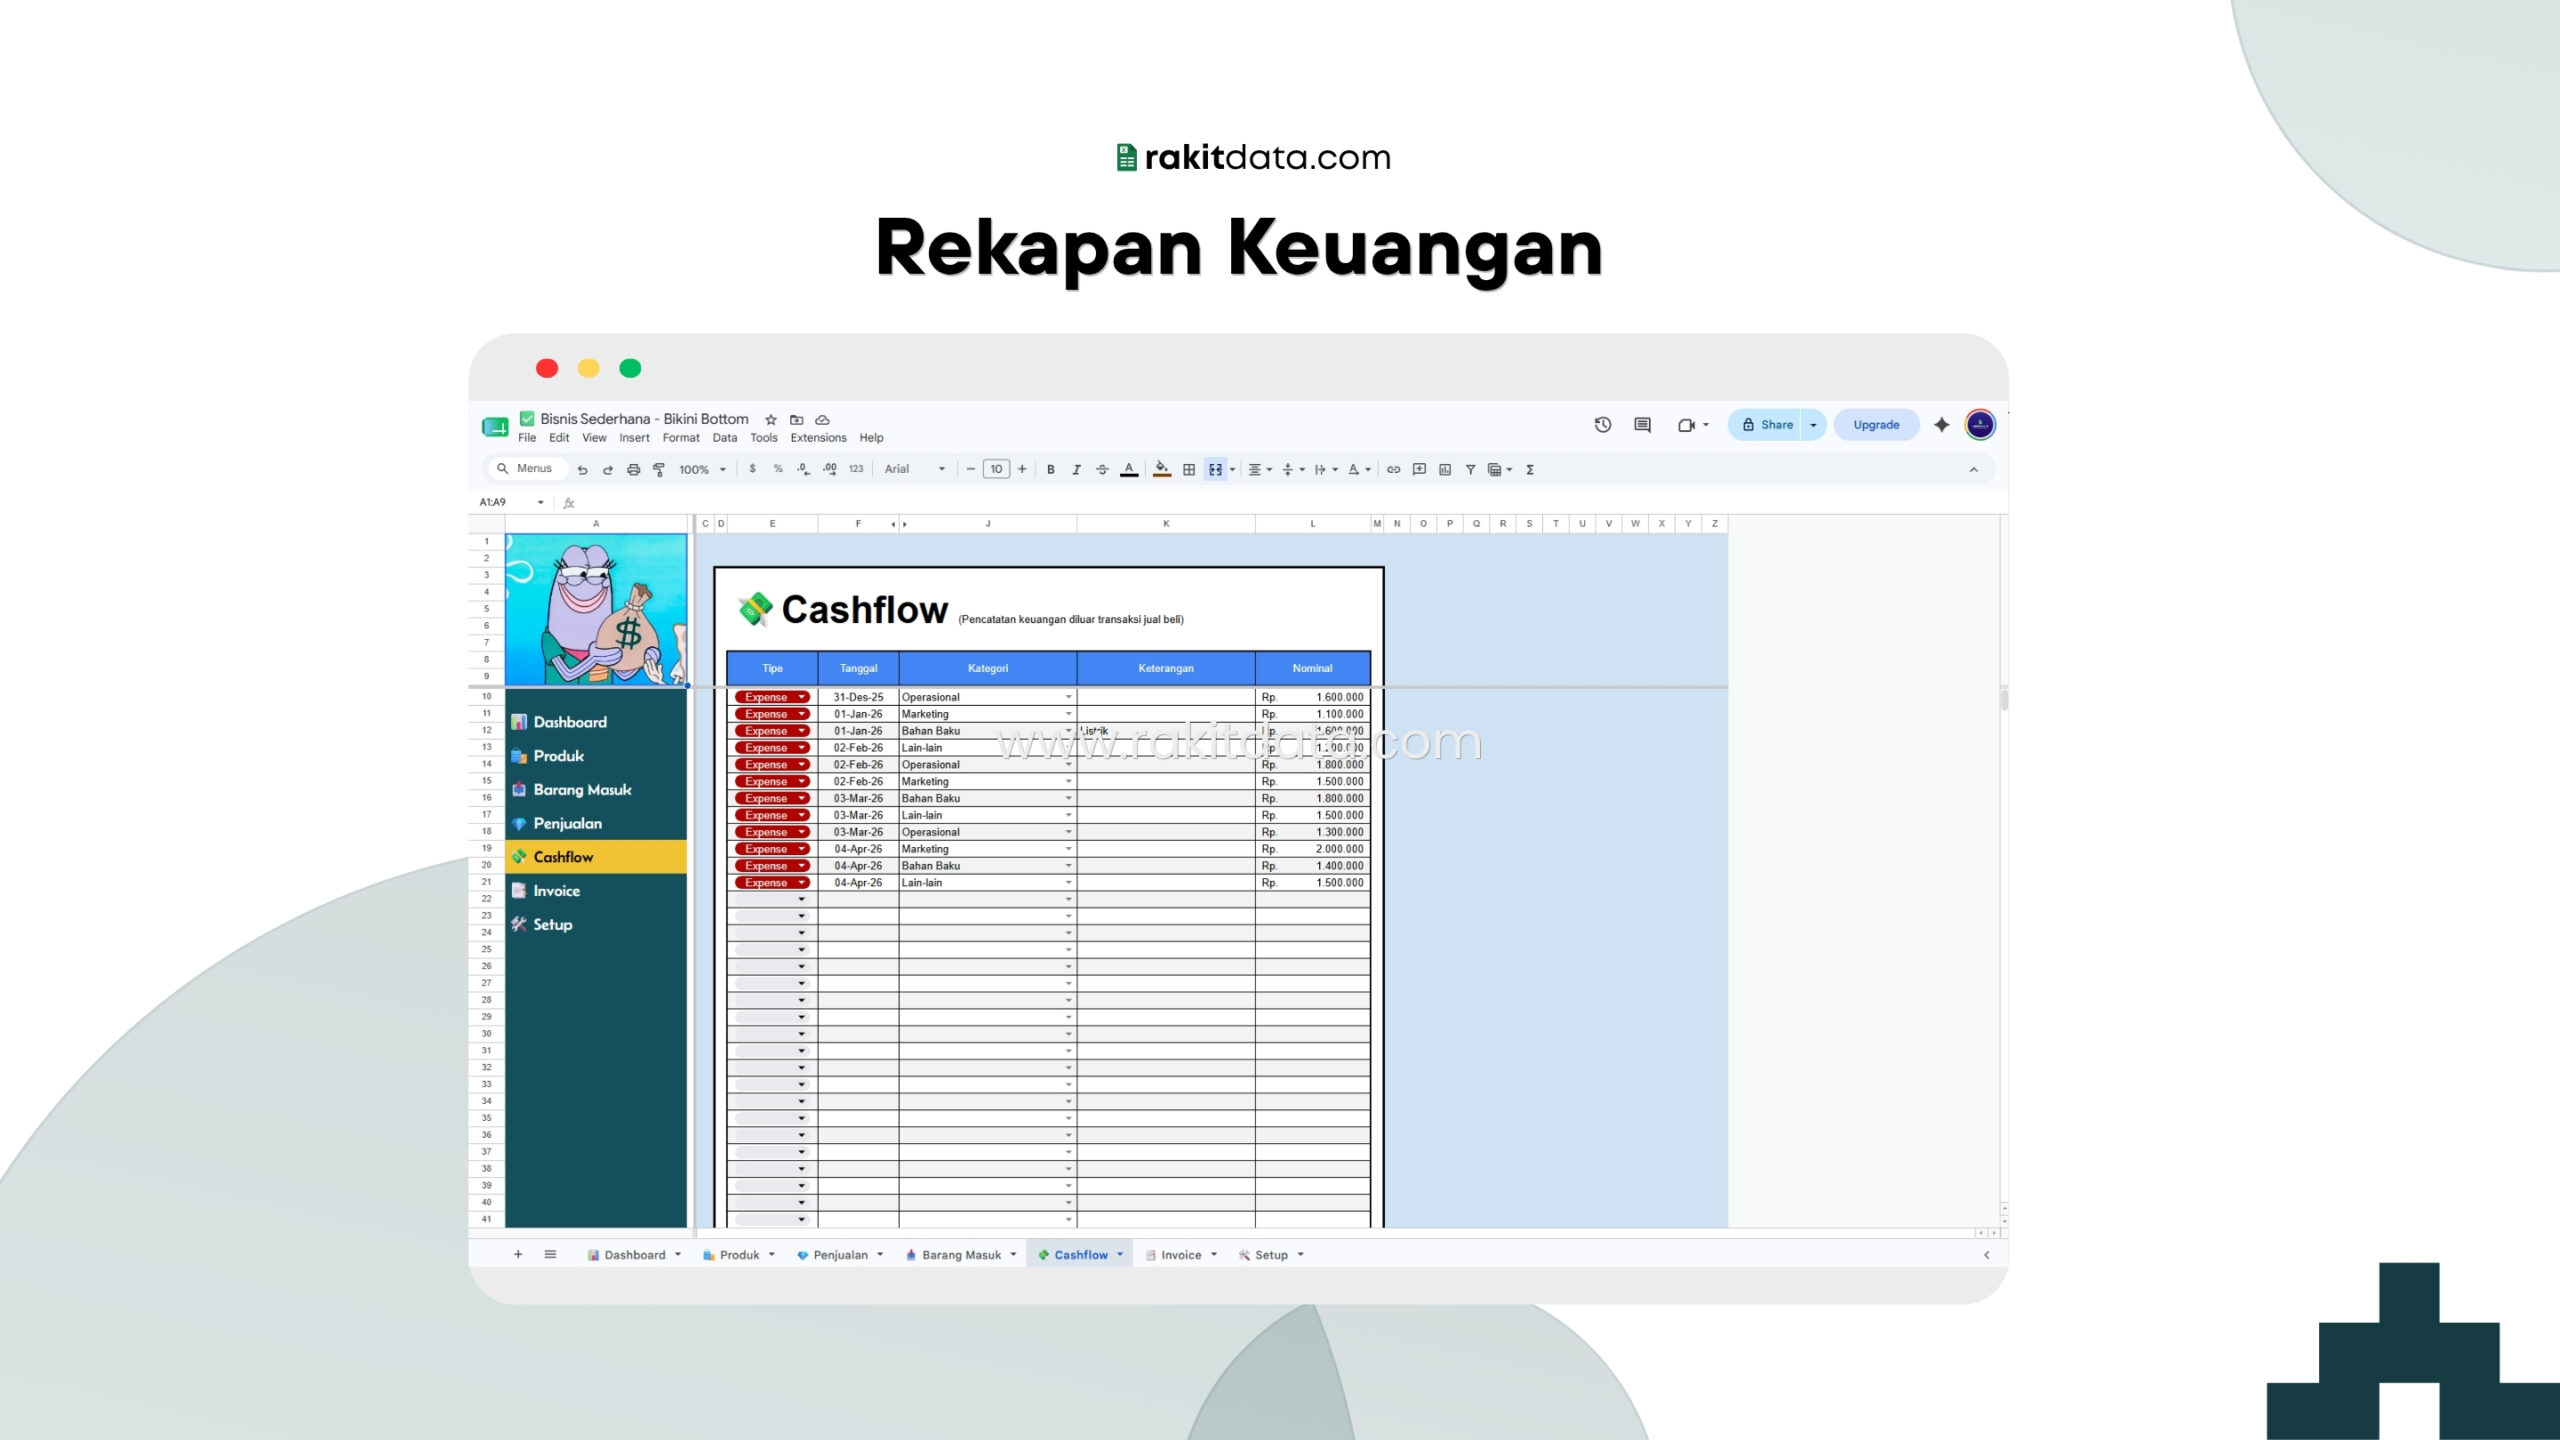Open the Borders tool

[x=1189, y=469]
